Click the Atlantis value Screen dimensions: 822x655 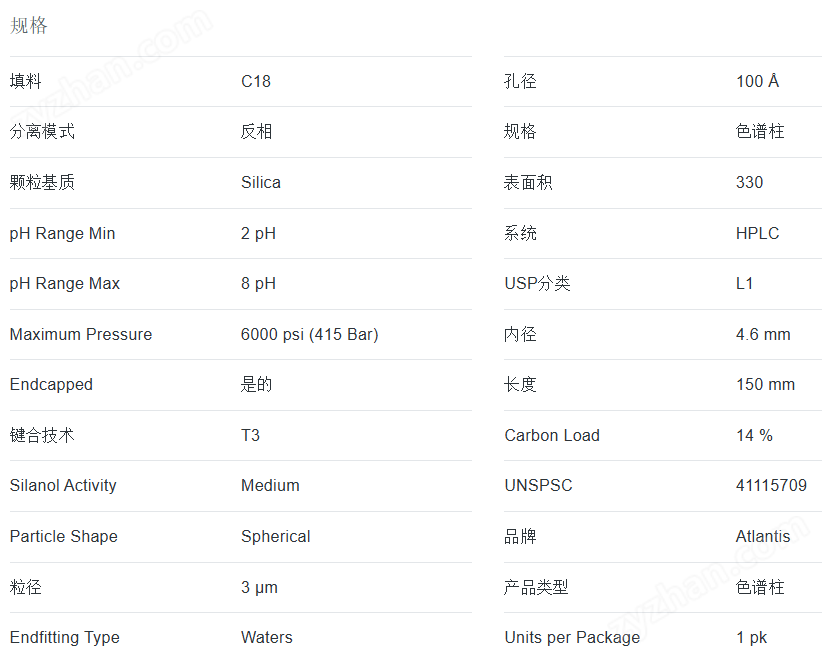(763, 536)
